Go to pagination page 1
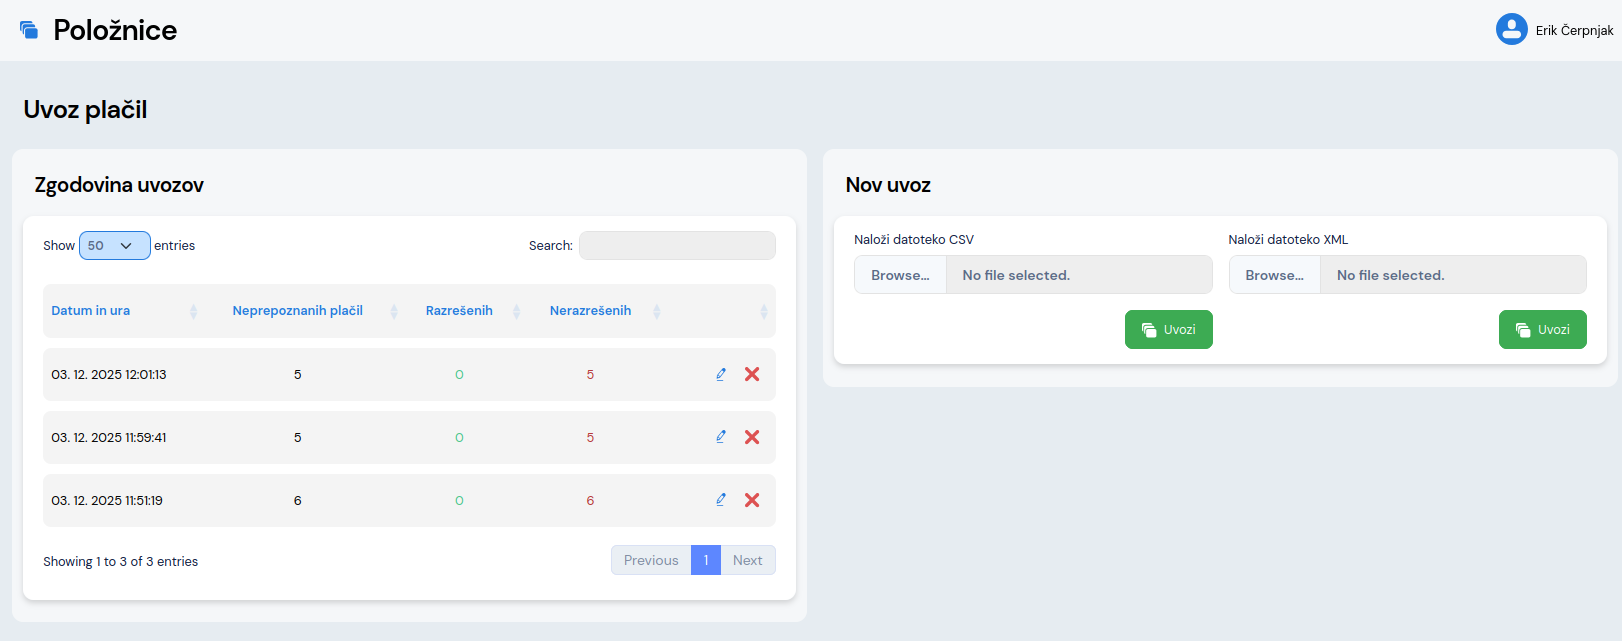 (705, 560)
